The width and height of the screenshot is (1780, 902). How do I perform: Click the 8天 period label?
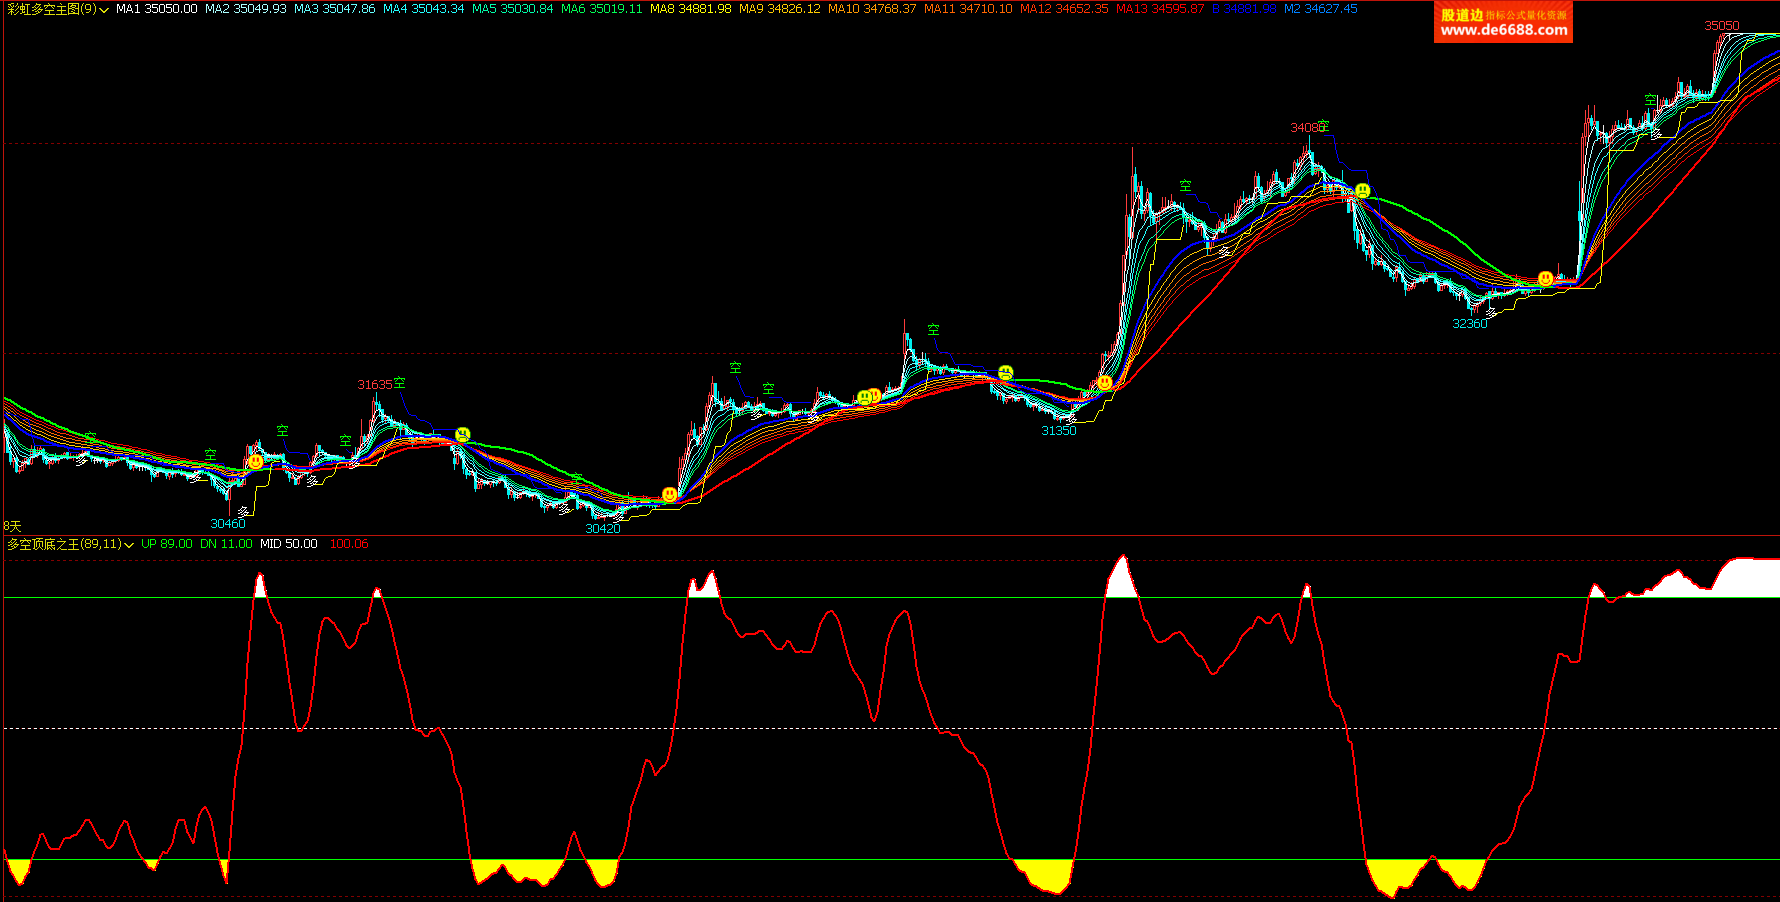(12, 526)
